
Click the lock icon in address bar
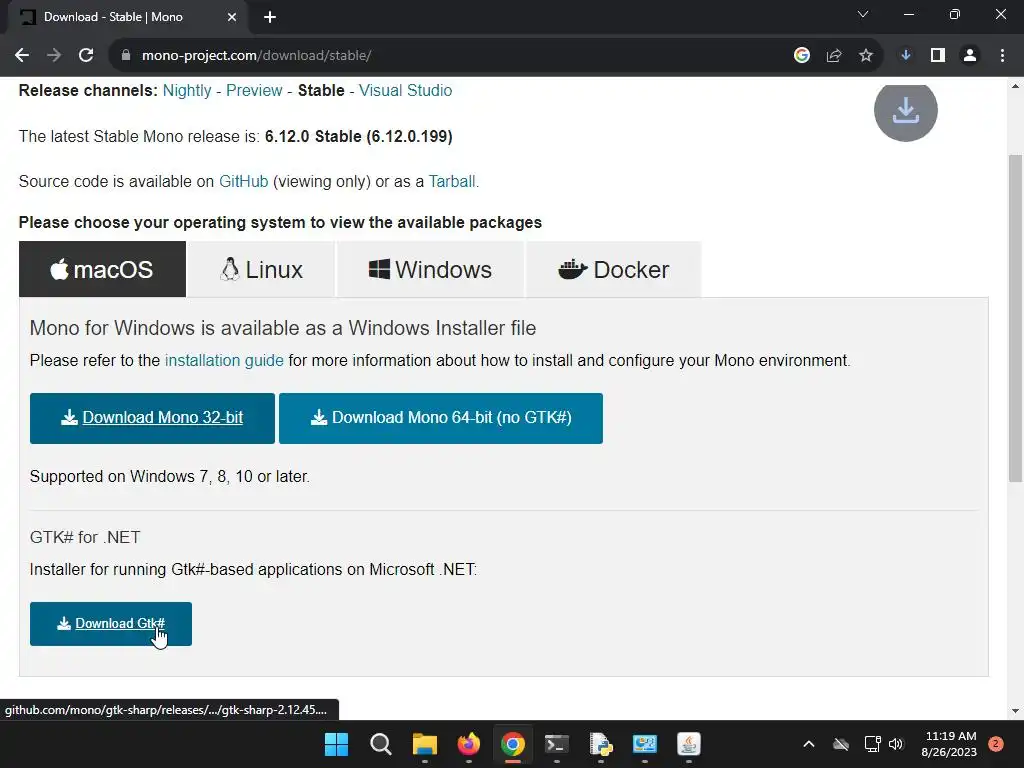pos(126,56)
